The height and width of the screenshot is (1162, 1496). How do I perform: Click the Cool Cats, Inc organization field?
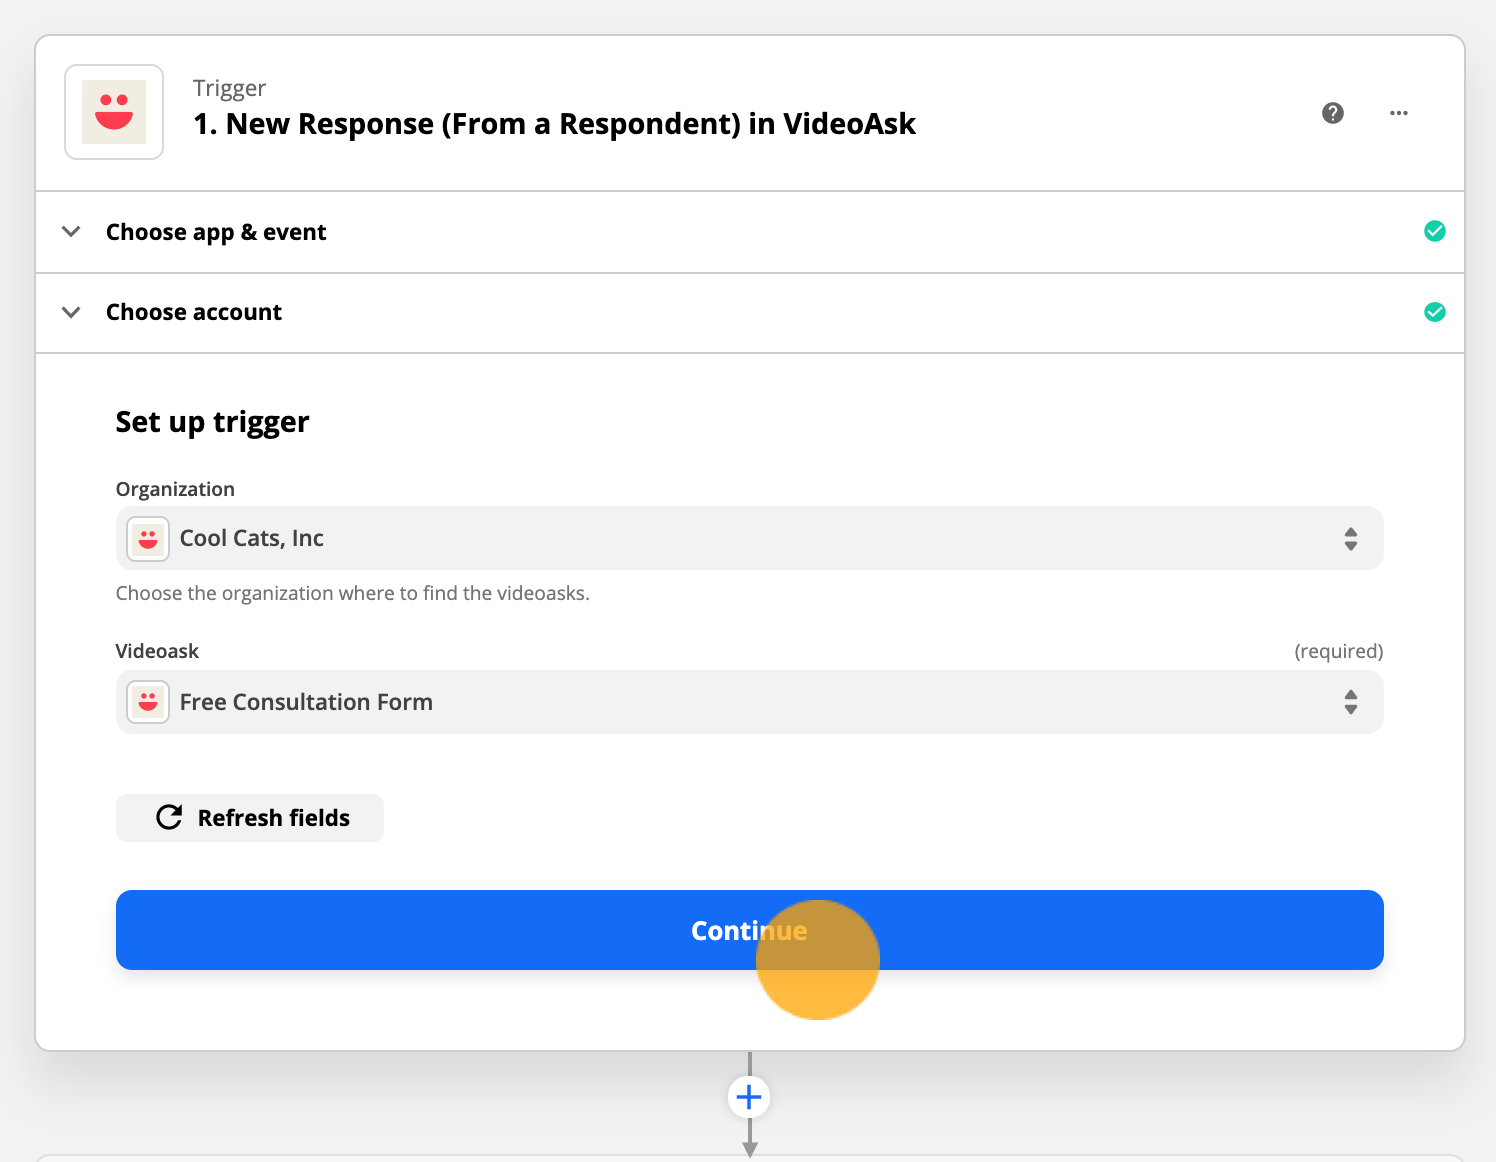pos(750,538)
